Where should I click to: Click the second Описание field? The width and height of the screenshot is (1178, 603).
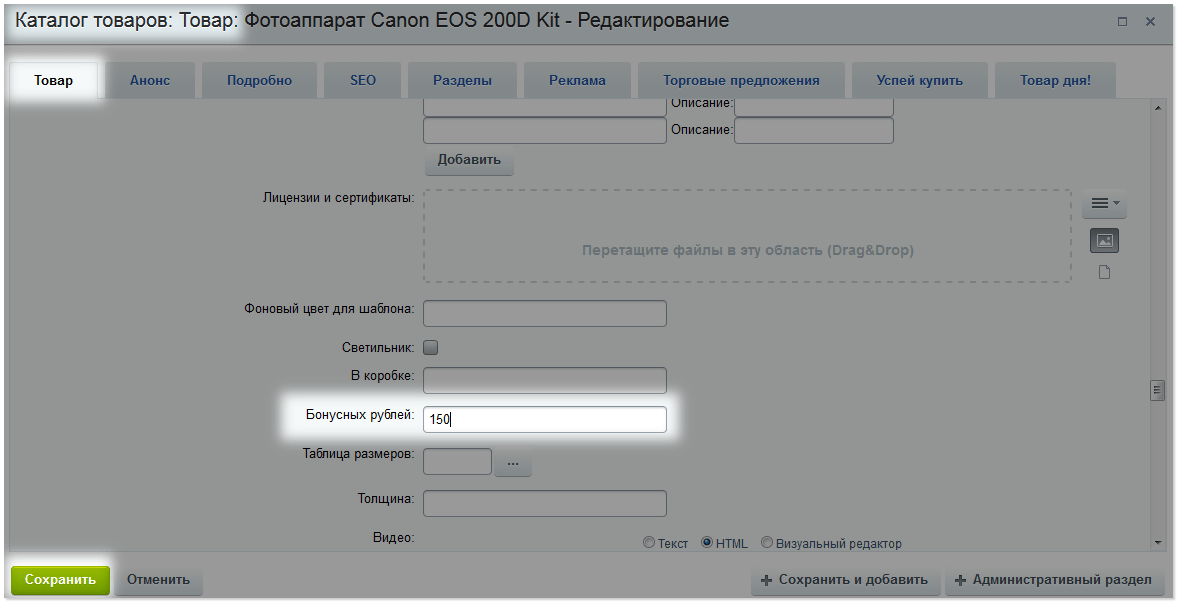click(814, 130)
